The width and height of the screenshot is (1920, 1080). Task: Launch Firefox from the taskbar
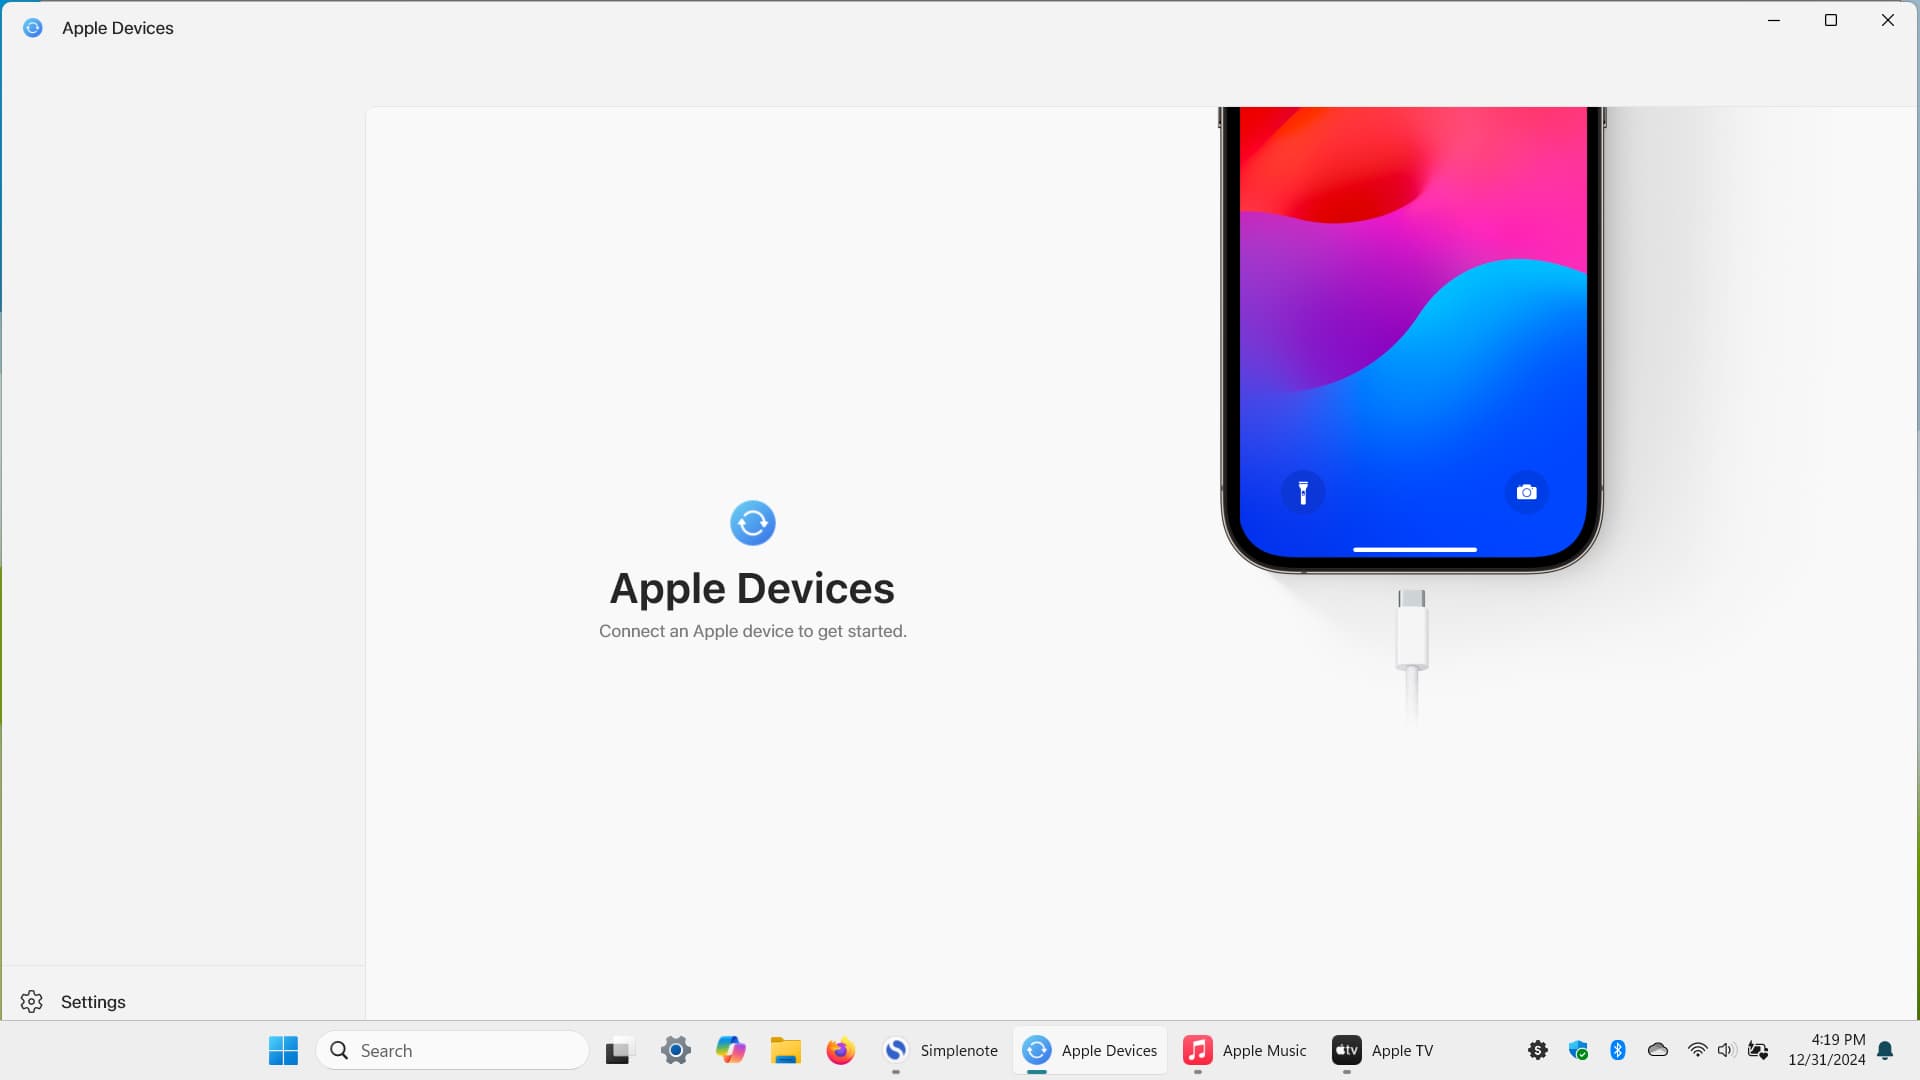tap(840, 1050)
